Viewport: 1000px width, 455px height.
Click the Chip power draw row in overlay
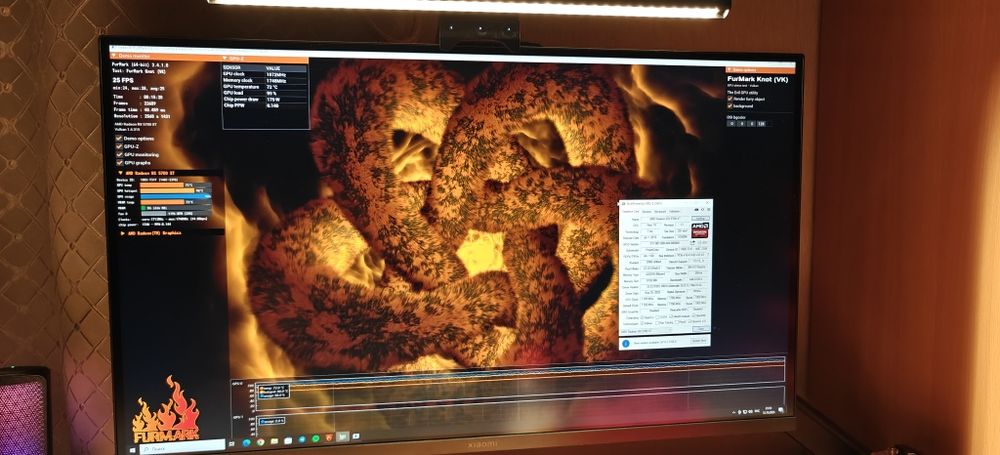click(x=265, y=100)
